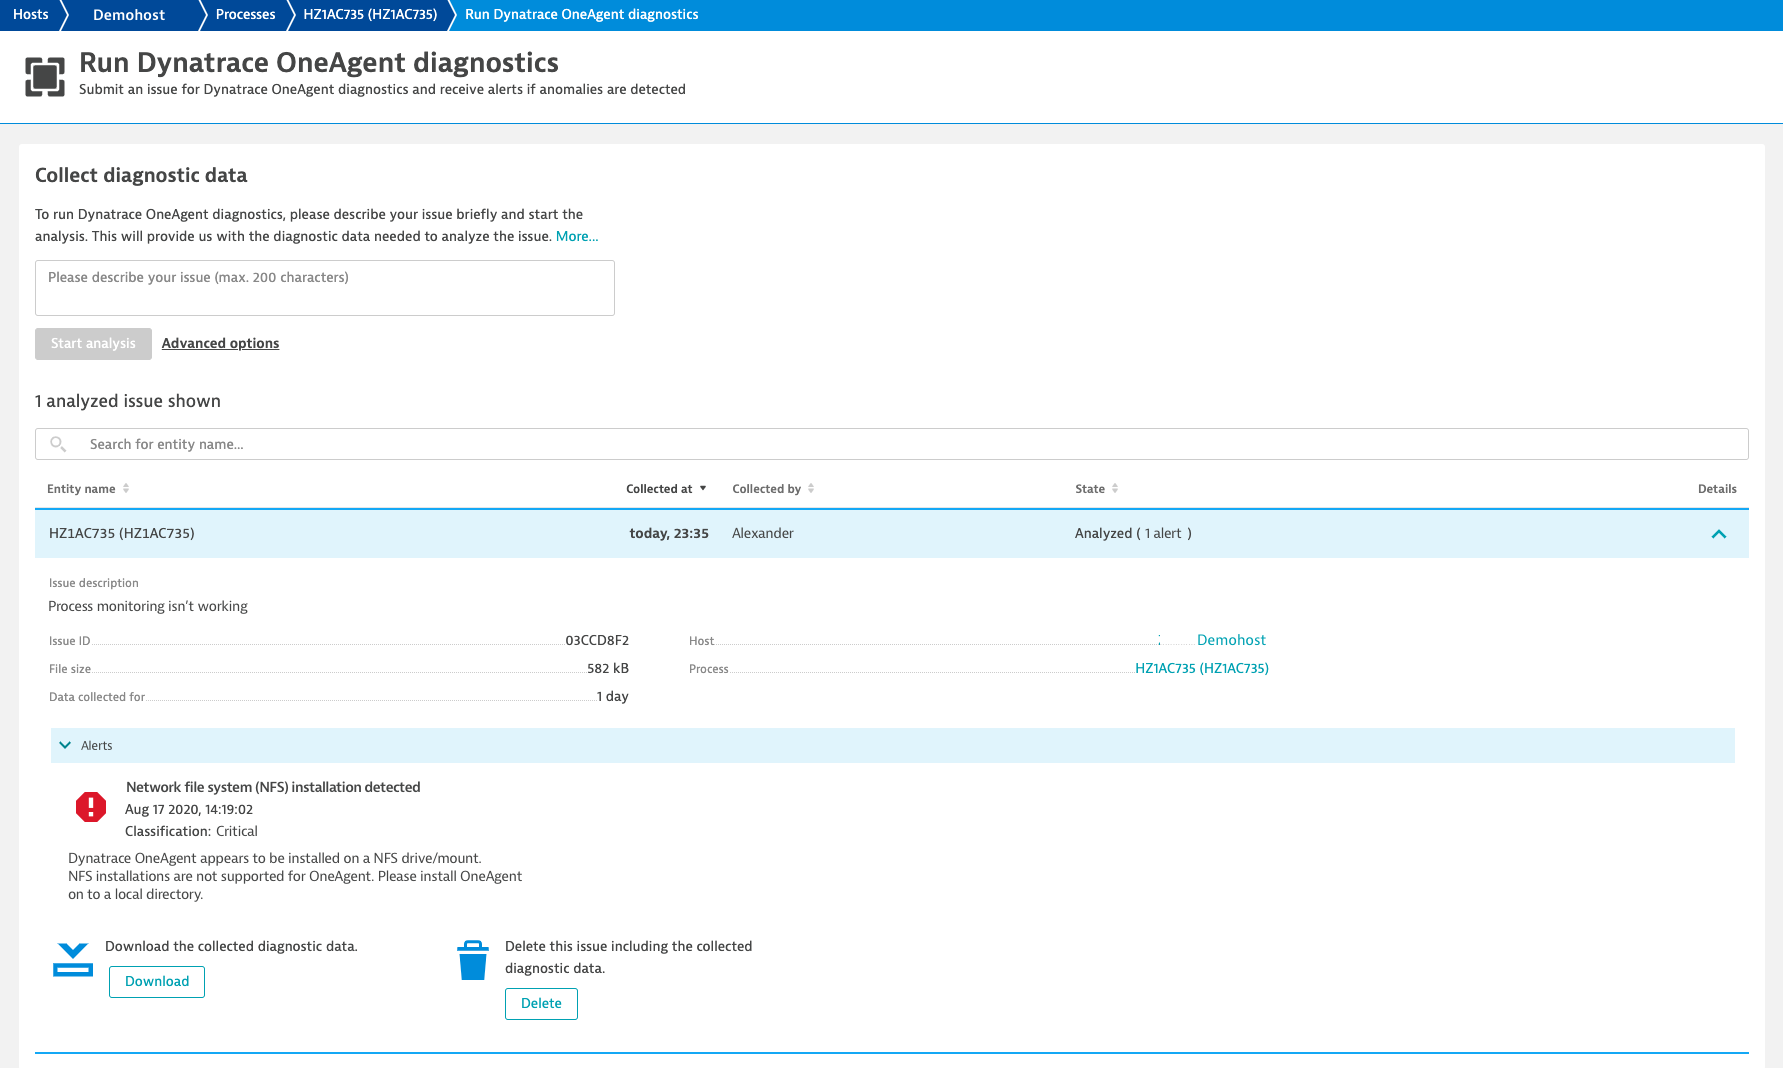Sort by State column arrows

(x=1115, y=489)
